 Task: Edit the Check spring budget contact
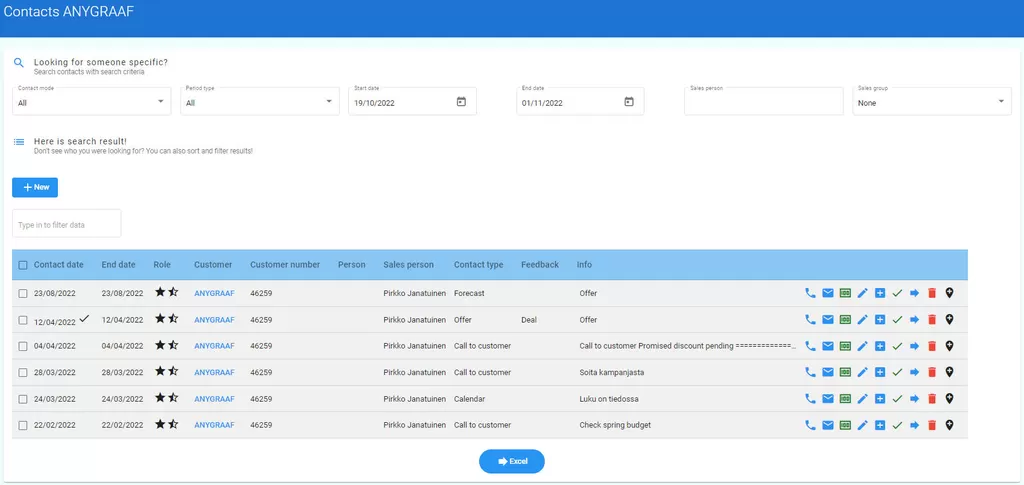click(863, 425)
